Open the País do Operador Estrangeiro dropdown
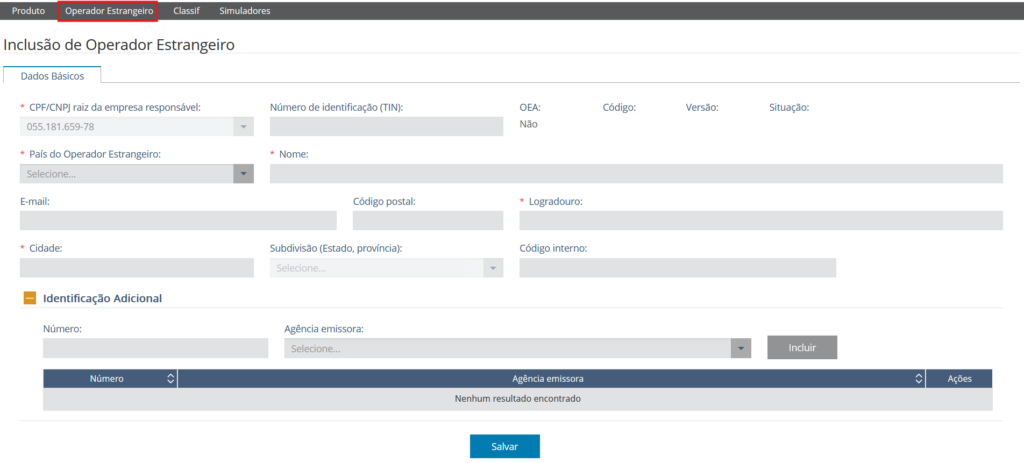Screen dimensions: 1024x463 click(x=243, y=174)
